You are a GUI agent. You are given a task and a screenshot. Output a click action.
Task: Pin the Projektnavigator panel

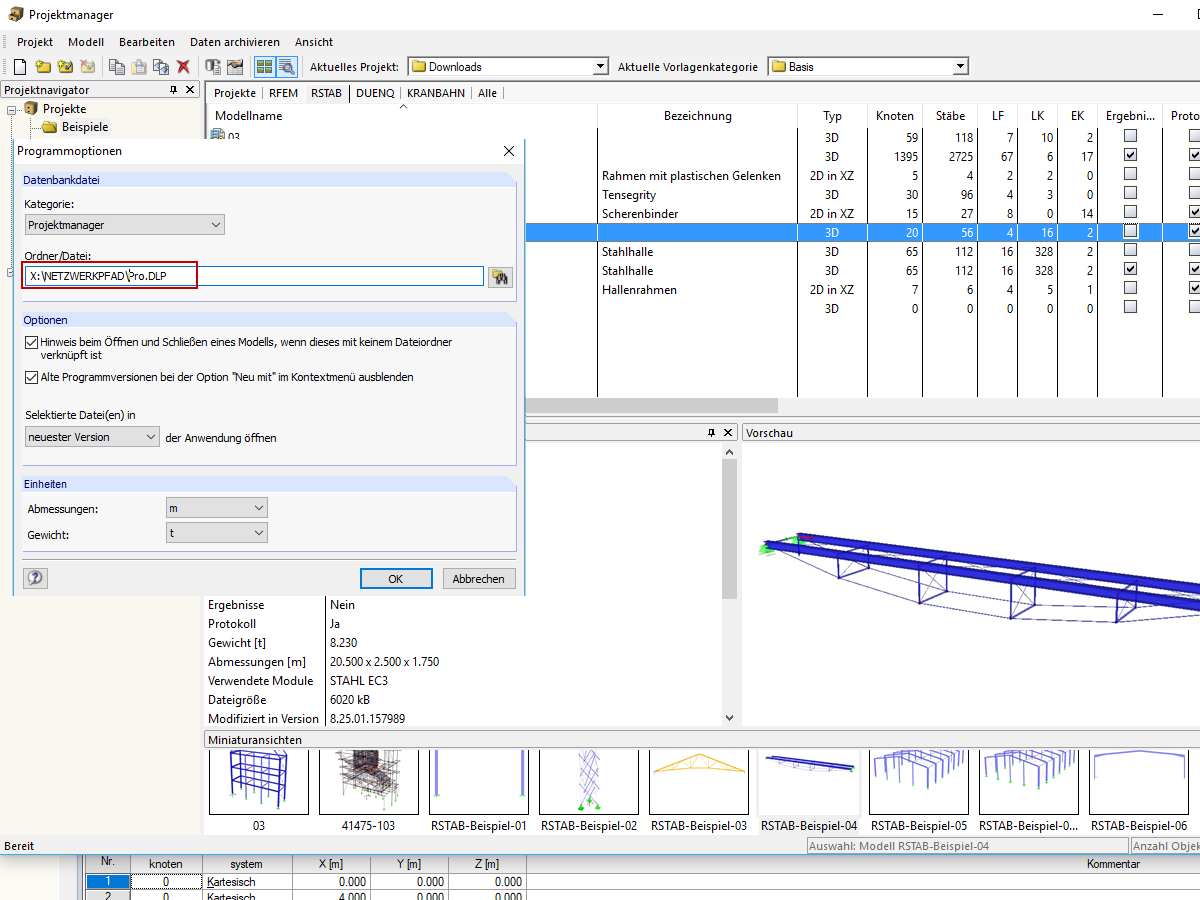[x=174, y=90]
